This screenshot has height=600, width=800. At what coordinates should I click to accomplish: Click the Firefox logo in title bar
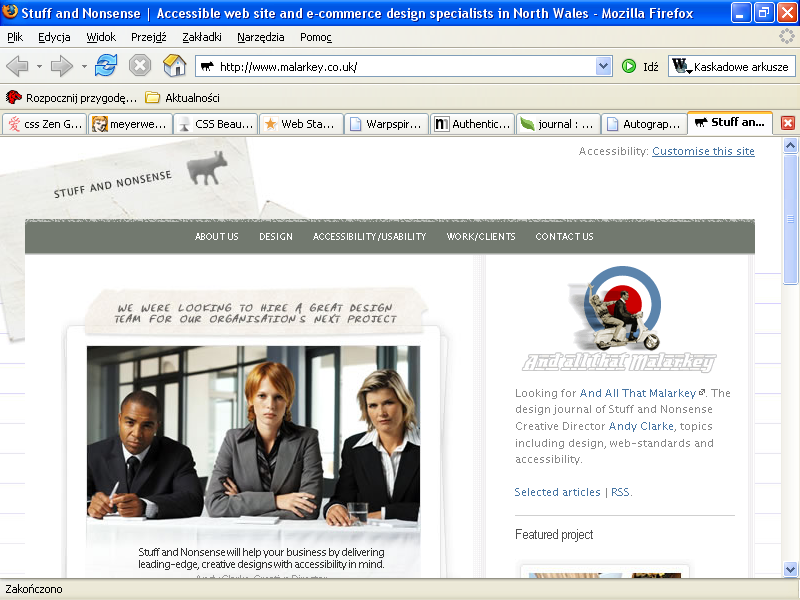pyautogui.click(x=10, y=11)
